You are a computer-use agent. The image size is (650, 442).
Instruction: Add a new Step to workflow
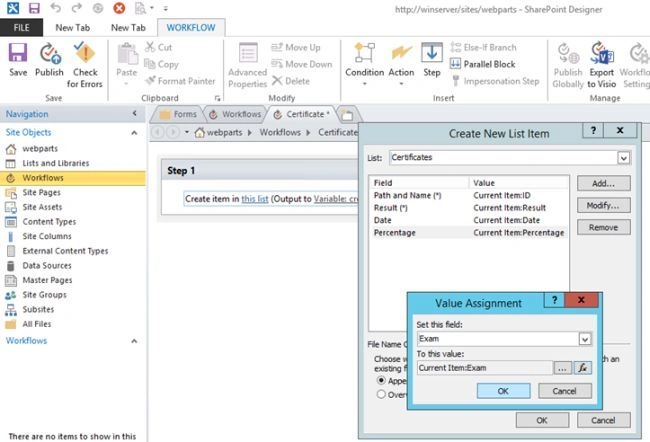[x=432, y=60]
